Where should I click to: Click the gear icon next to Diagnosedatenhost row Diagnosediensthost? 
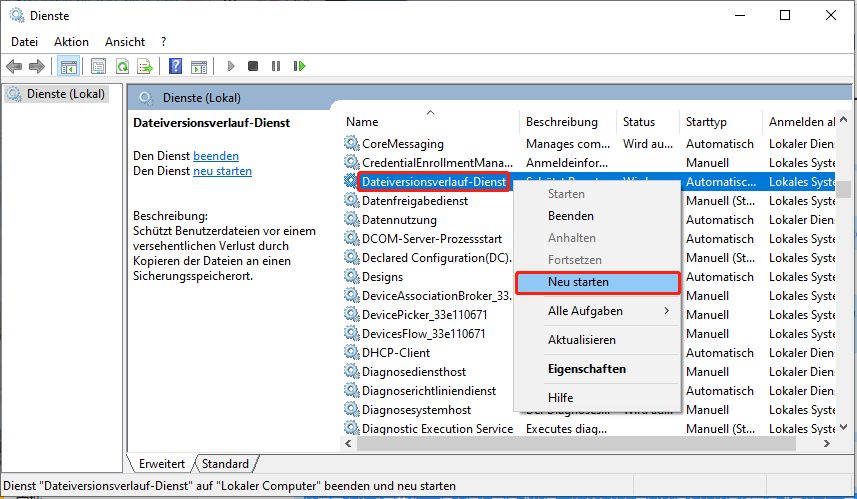(x=351, y=371)
